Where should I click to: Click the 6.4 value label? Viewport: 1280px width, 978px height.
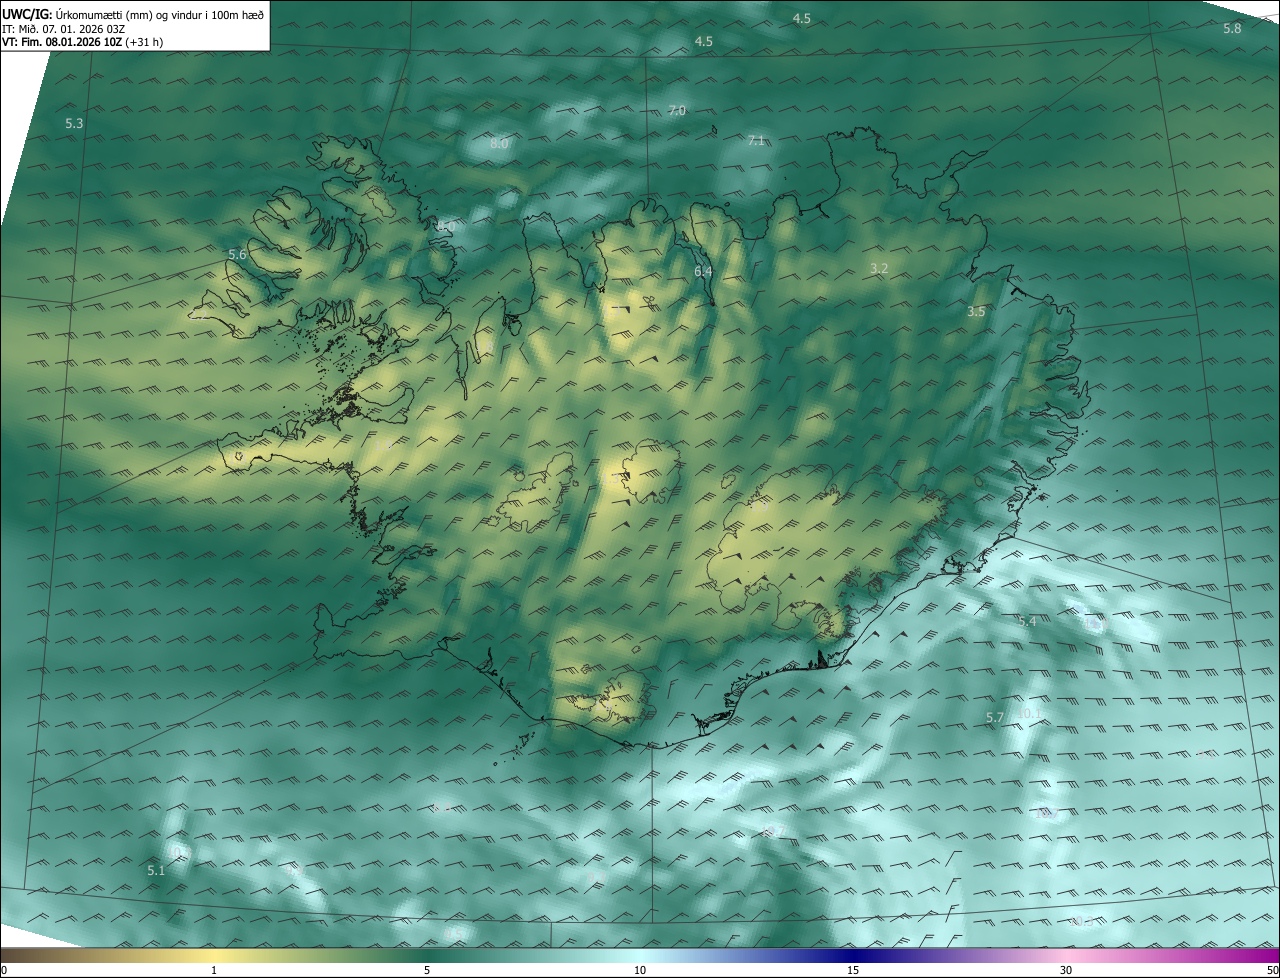pos(703,272)
